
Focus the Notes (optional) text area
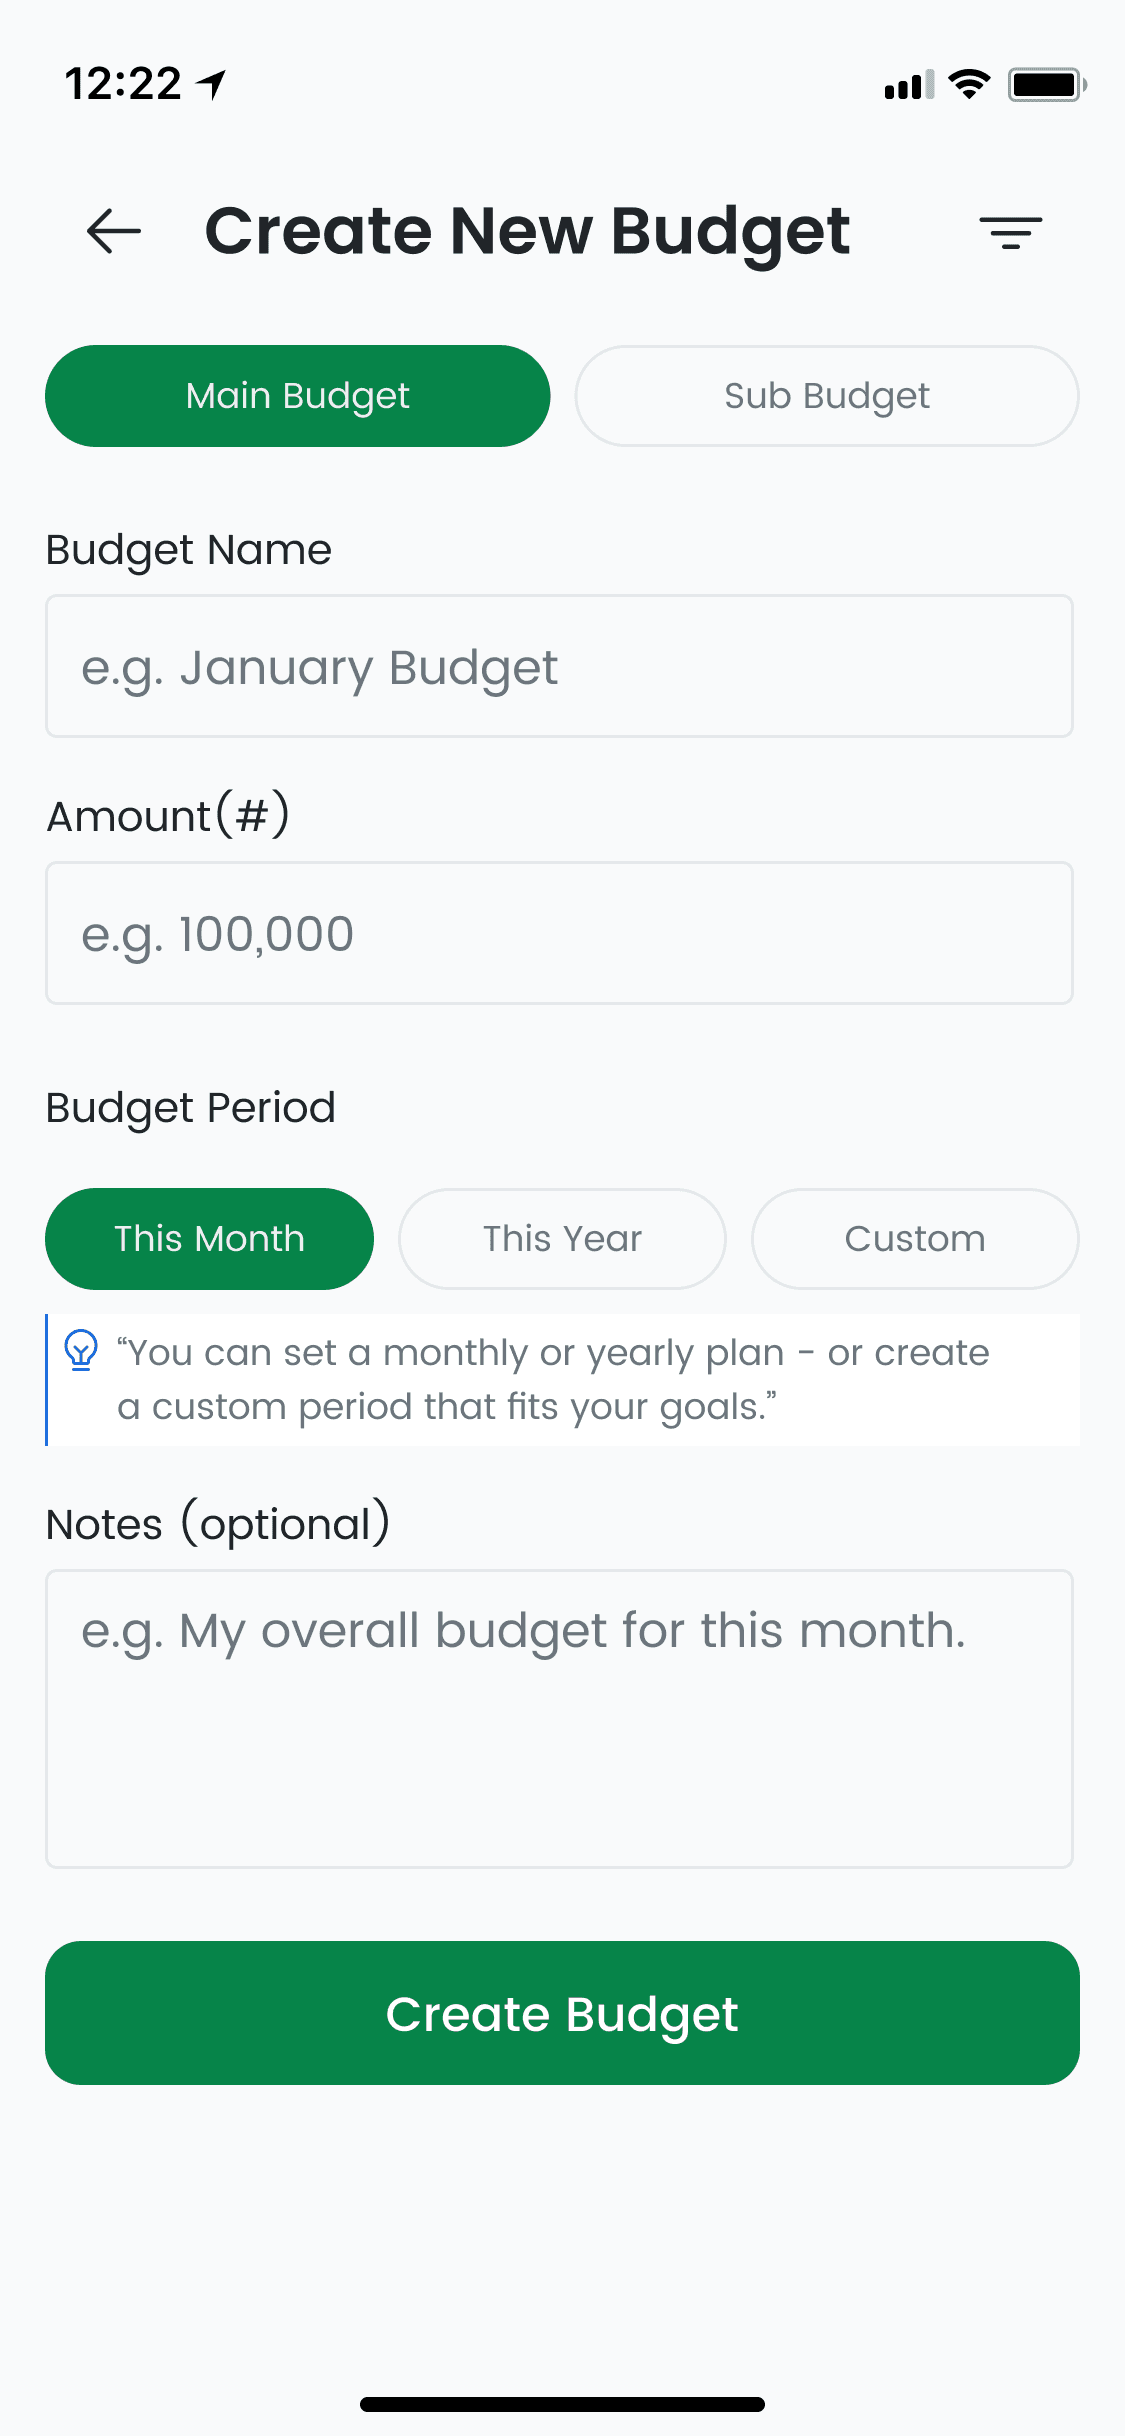tap(559, 1718)
